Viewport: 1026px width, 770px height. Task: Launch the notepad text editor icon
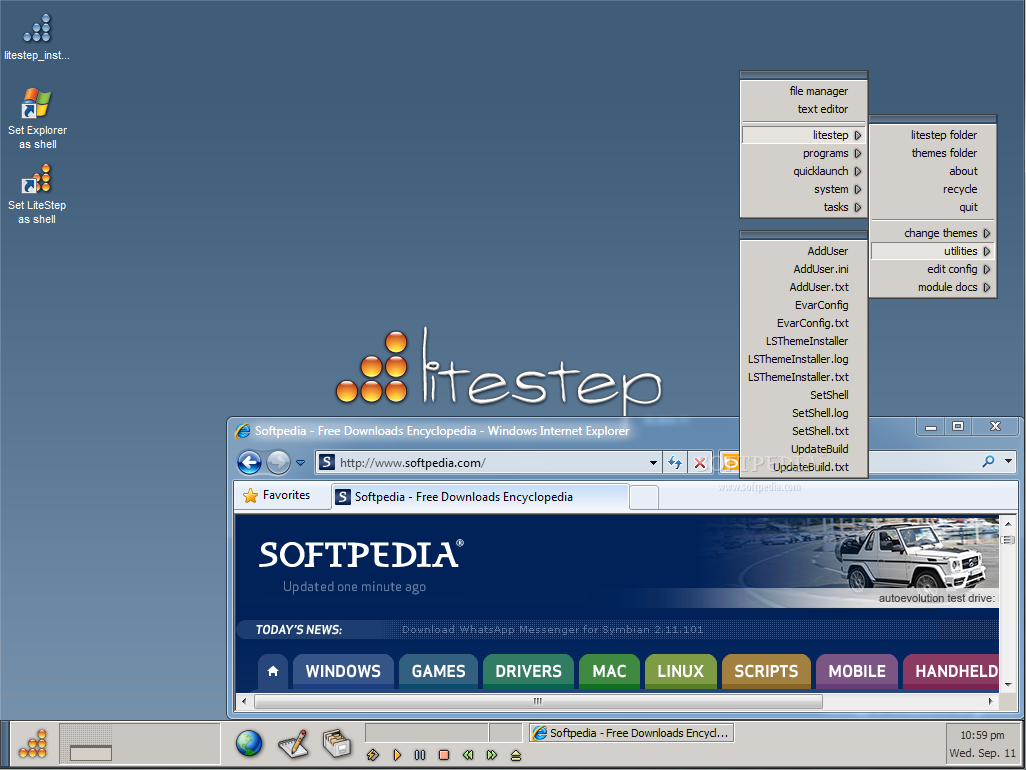[x=293, y=743]
